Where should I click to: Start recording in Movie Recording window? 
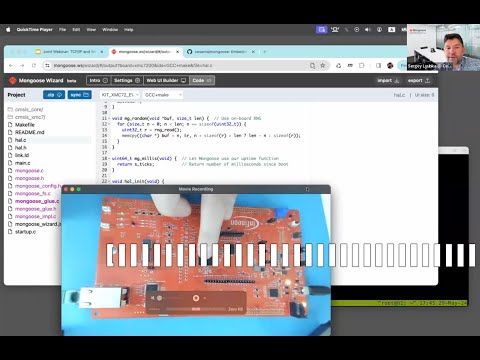pyautogui.click(x=196, y=298)
